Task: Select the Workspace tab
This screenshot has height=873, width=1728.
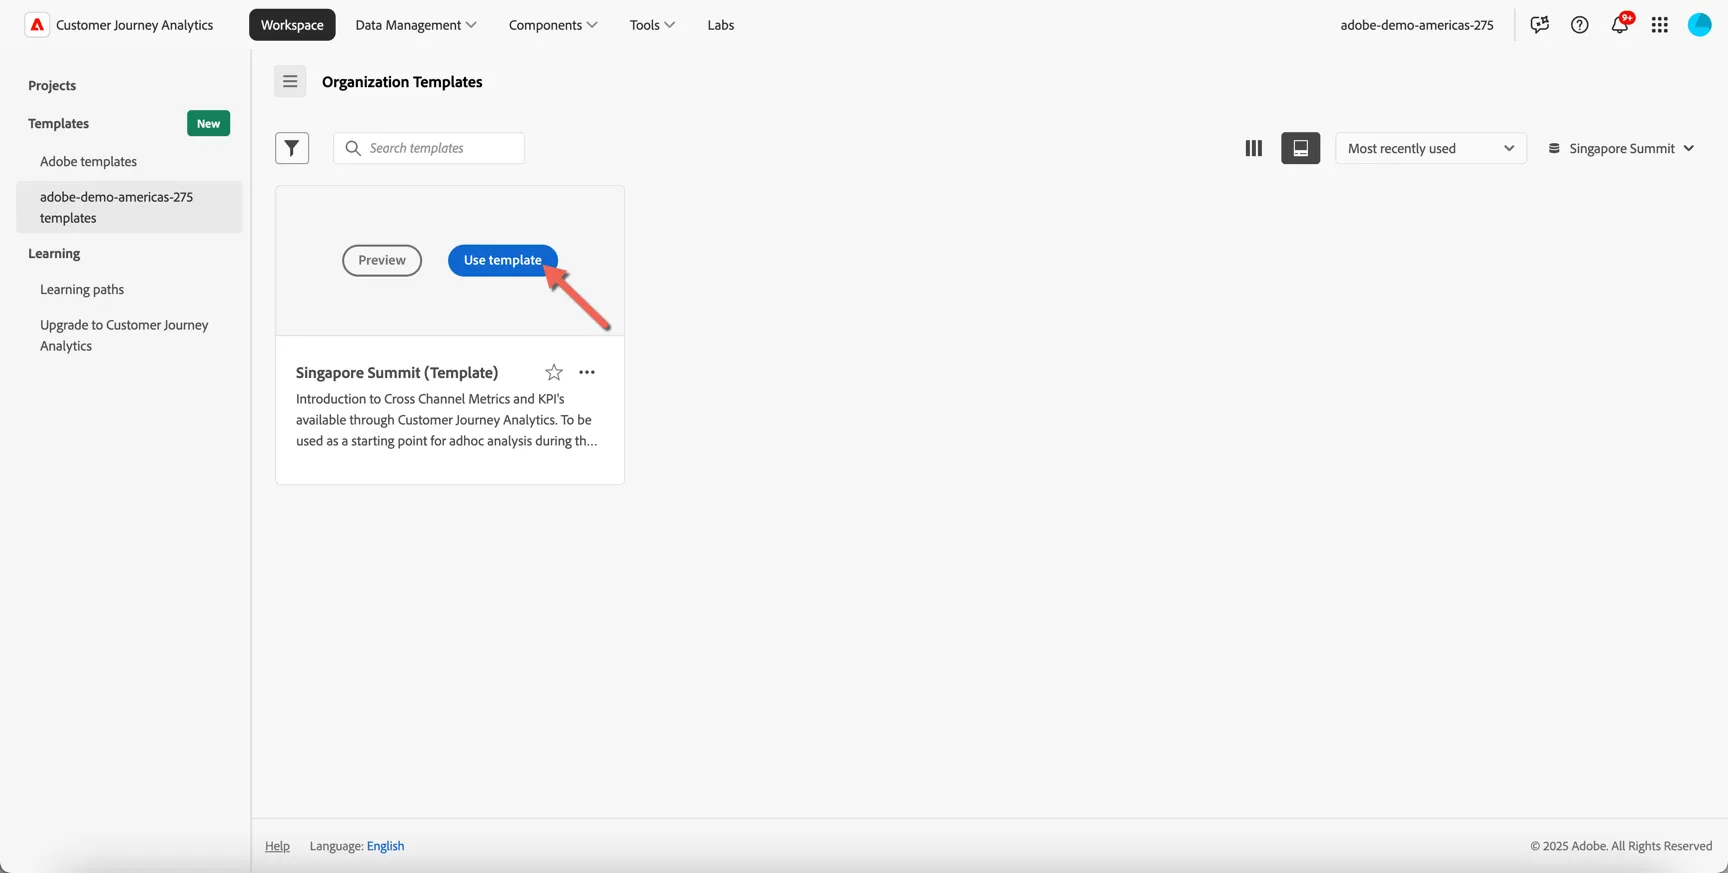Action: (292, 25)
